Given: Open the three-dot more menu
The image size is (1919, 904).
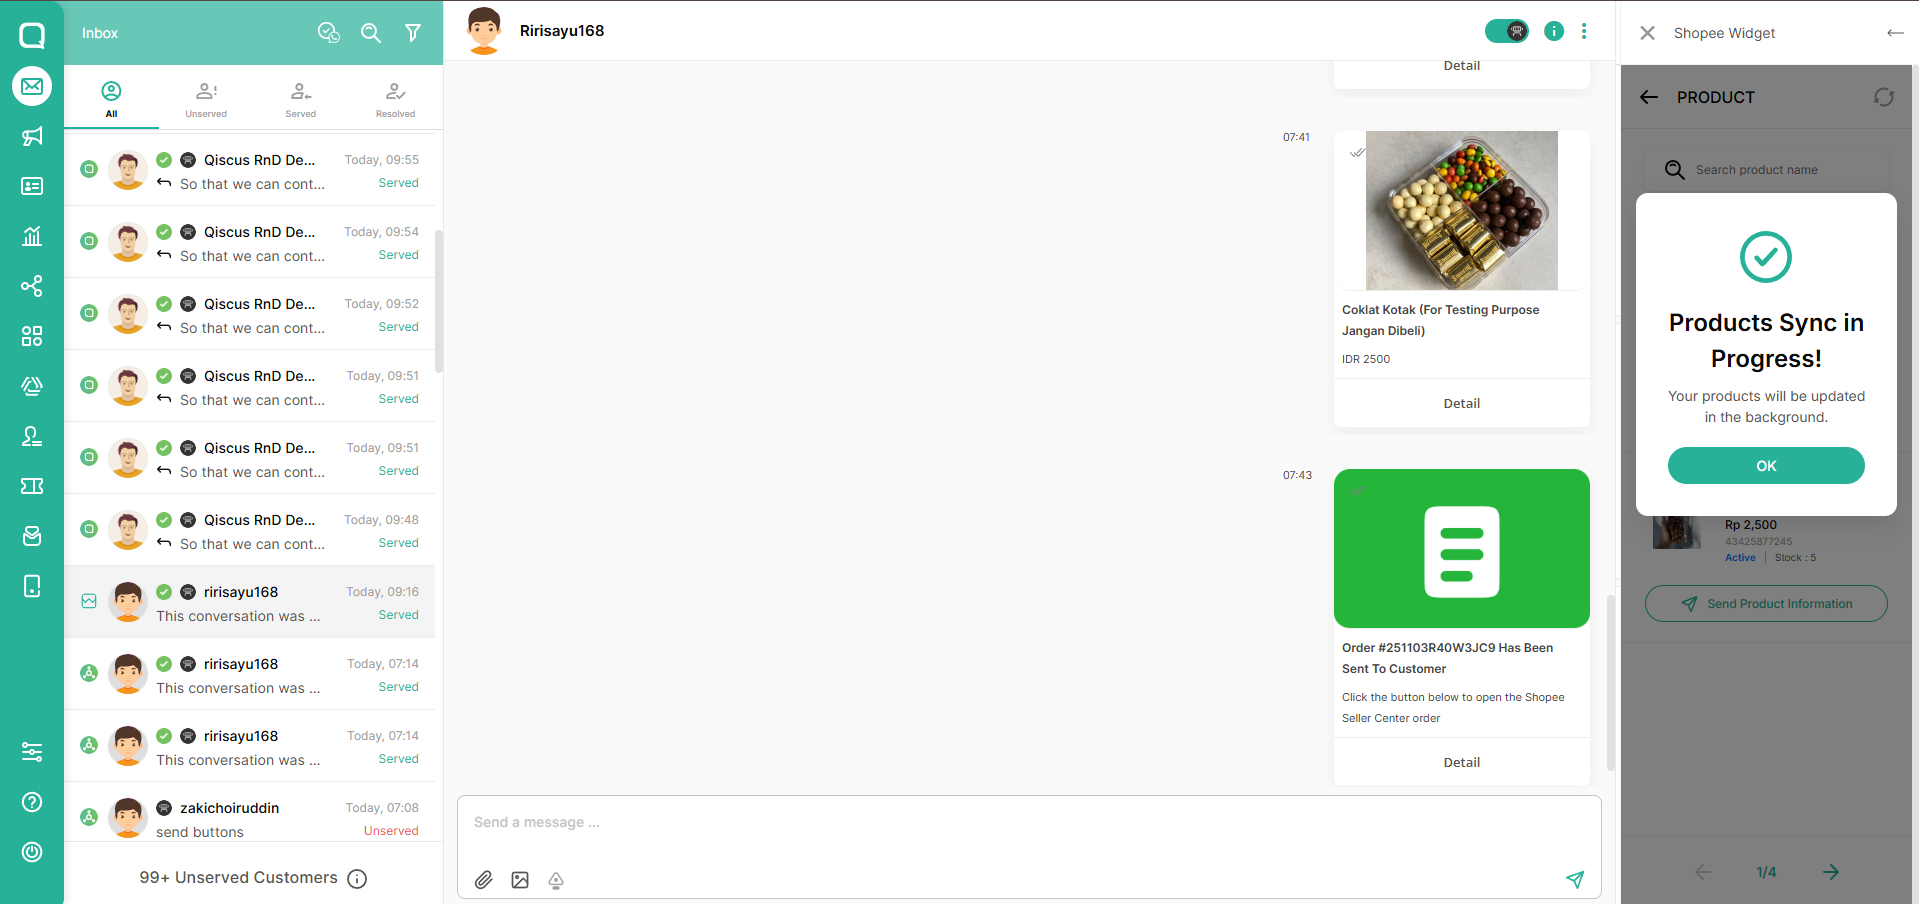Looking at the screenshot, I should pos(1584,31).
